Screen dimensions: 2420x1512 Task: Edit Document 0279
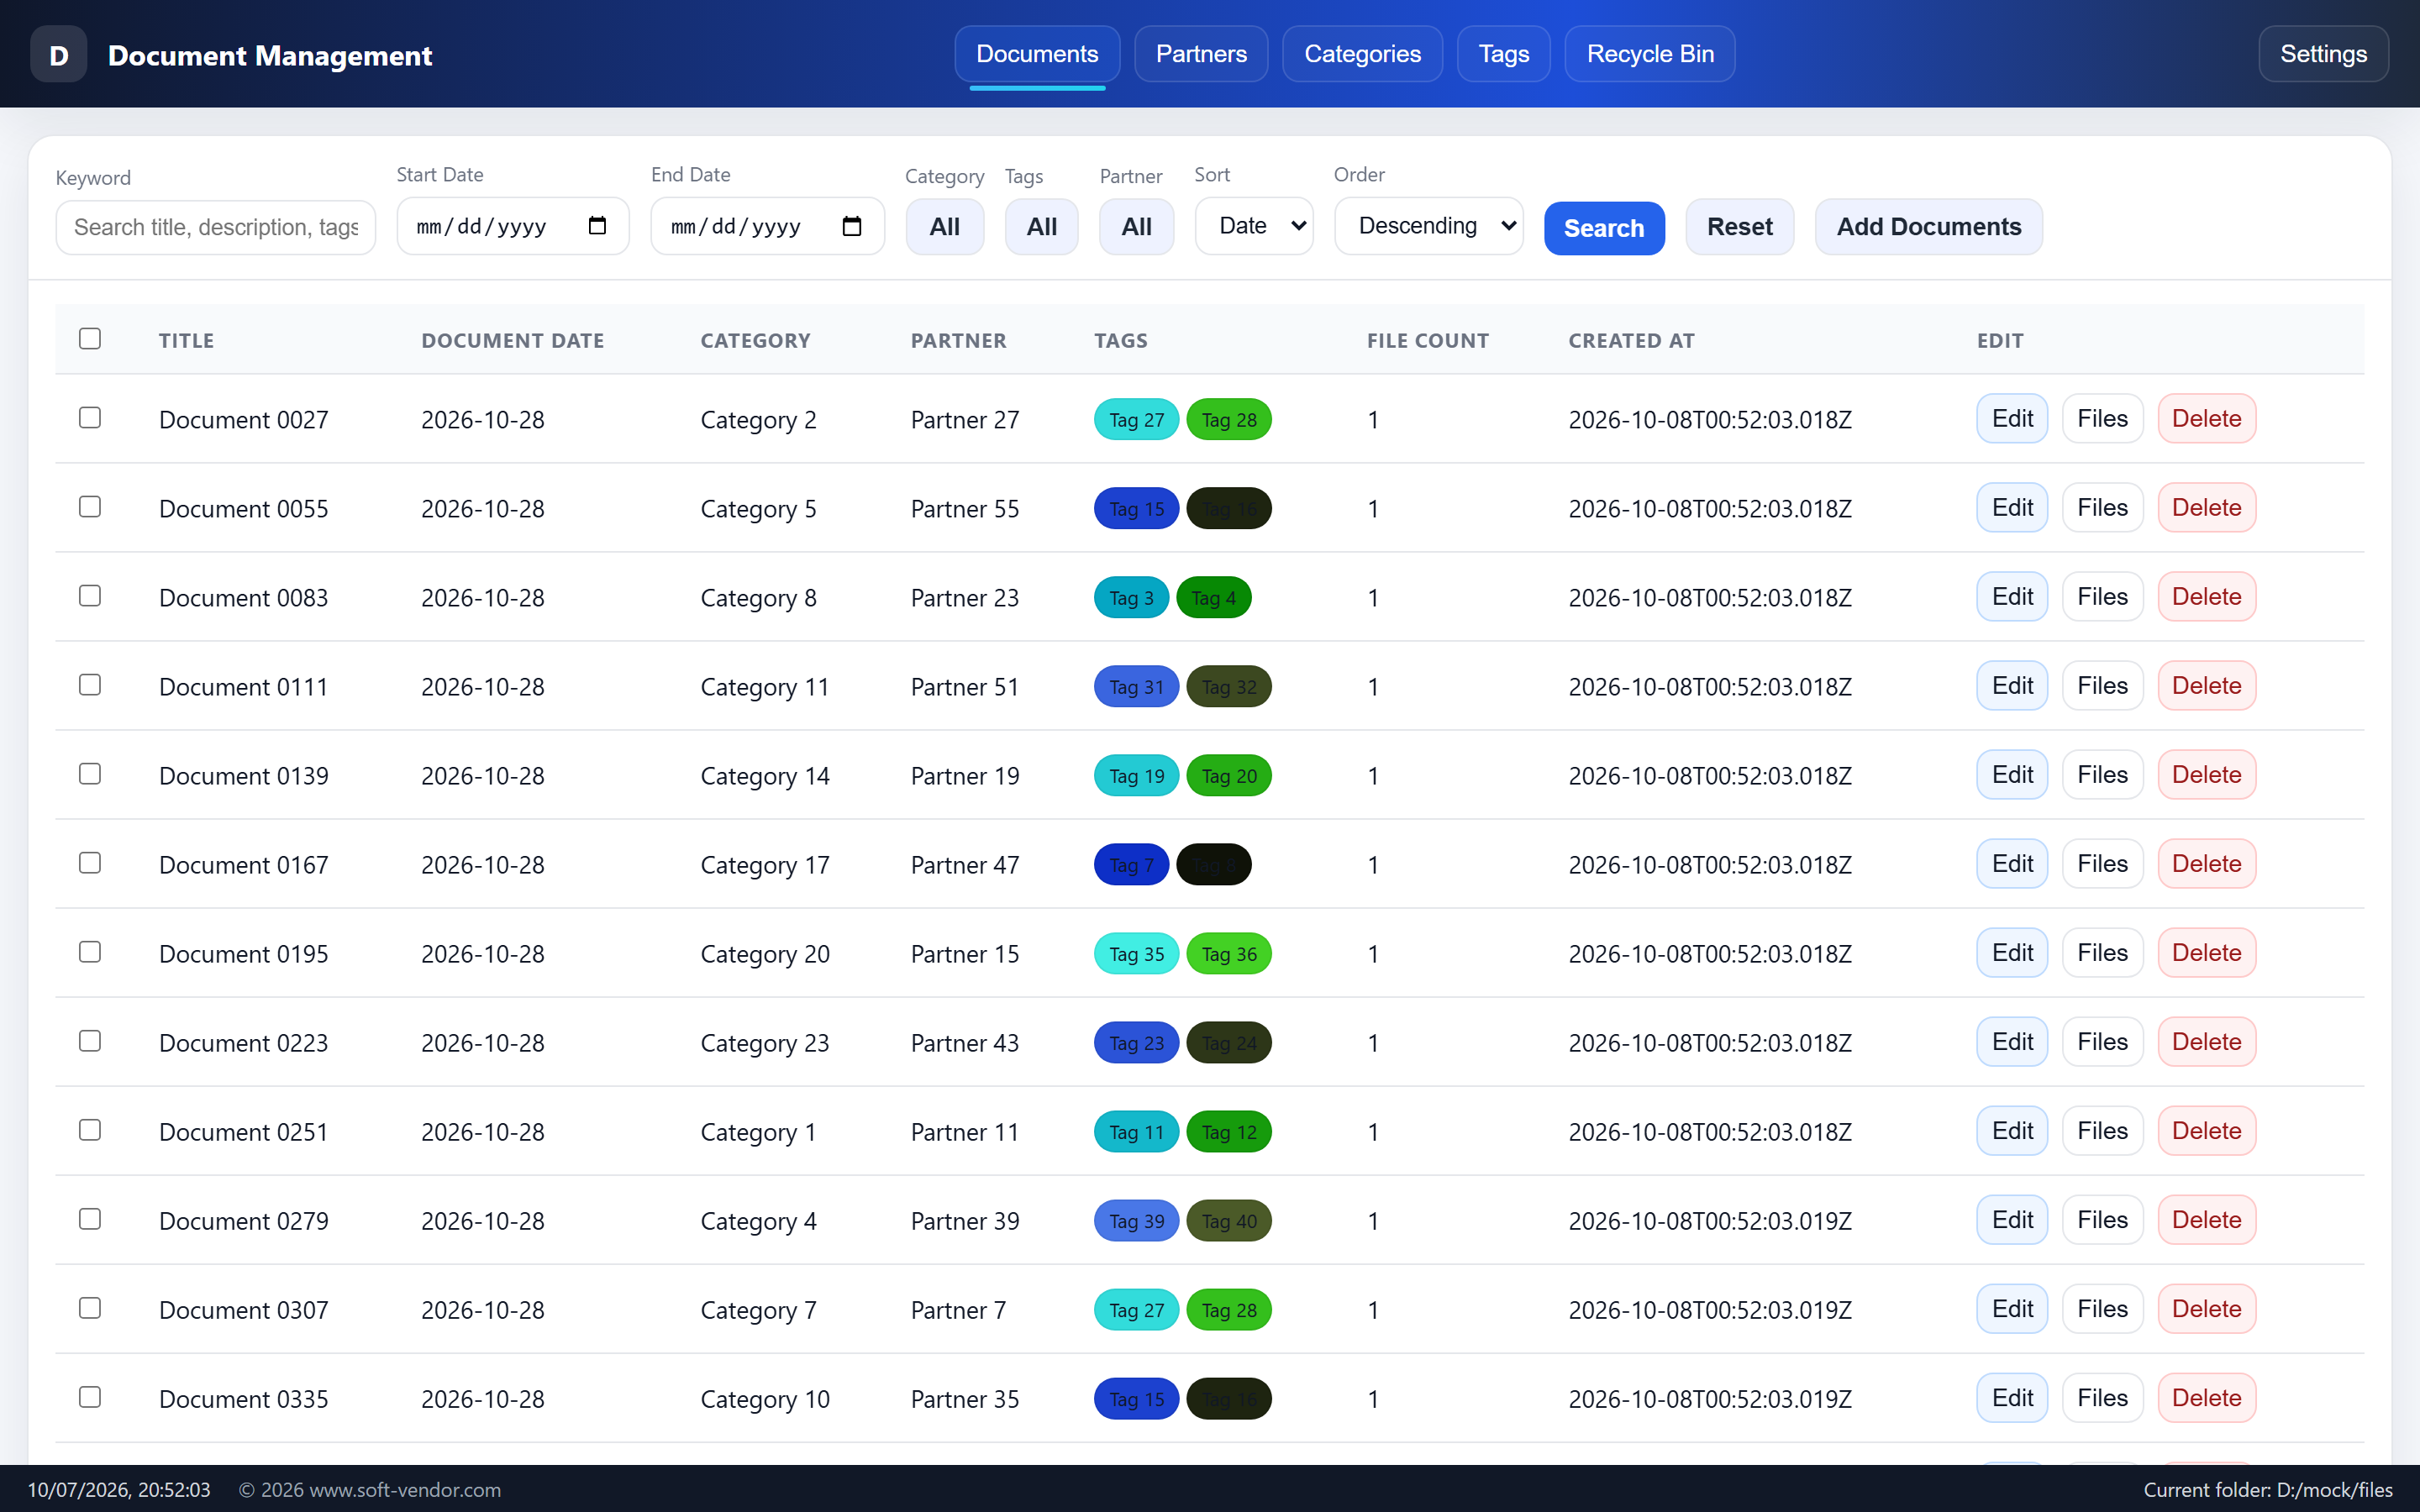(x=2012, y=1220)
